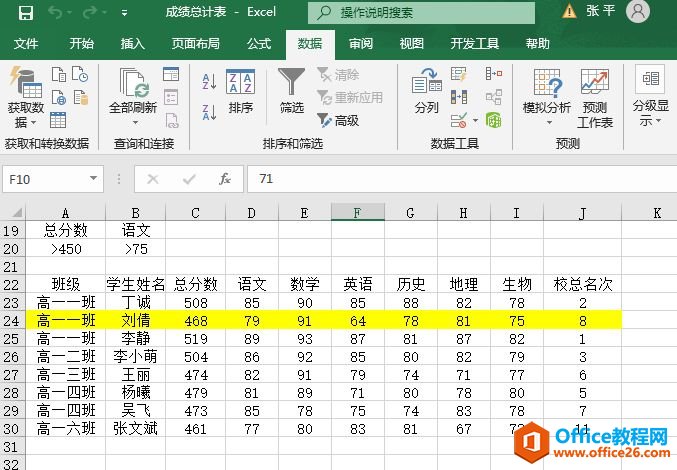Select row 24 header
Viewport: 677px width, 470px height.
pos(12,321)
